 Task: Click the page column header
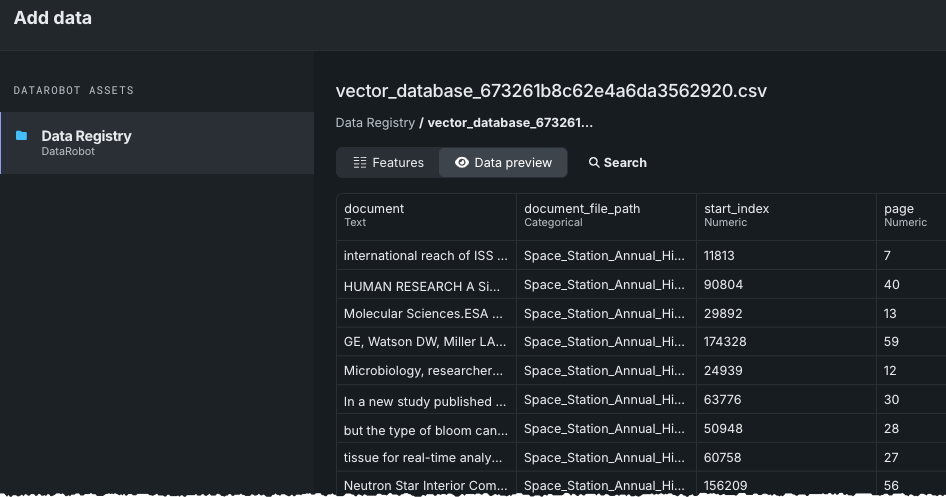899,209
